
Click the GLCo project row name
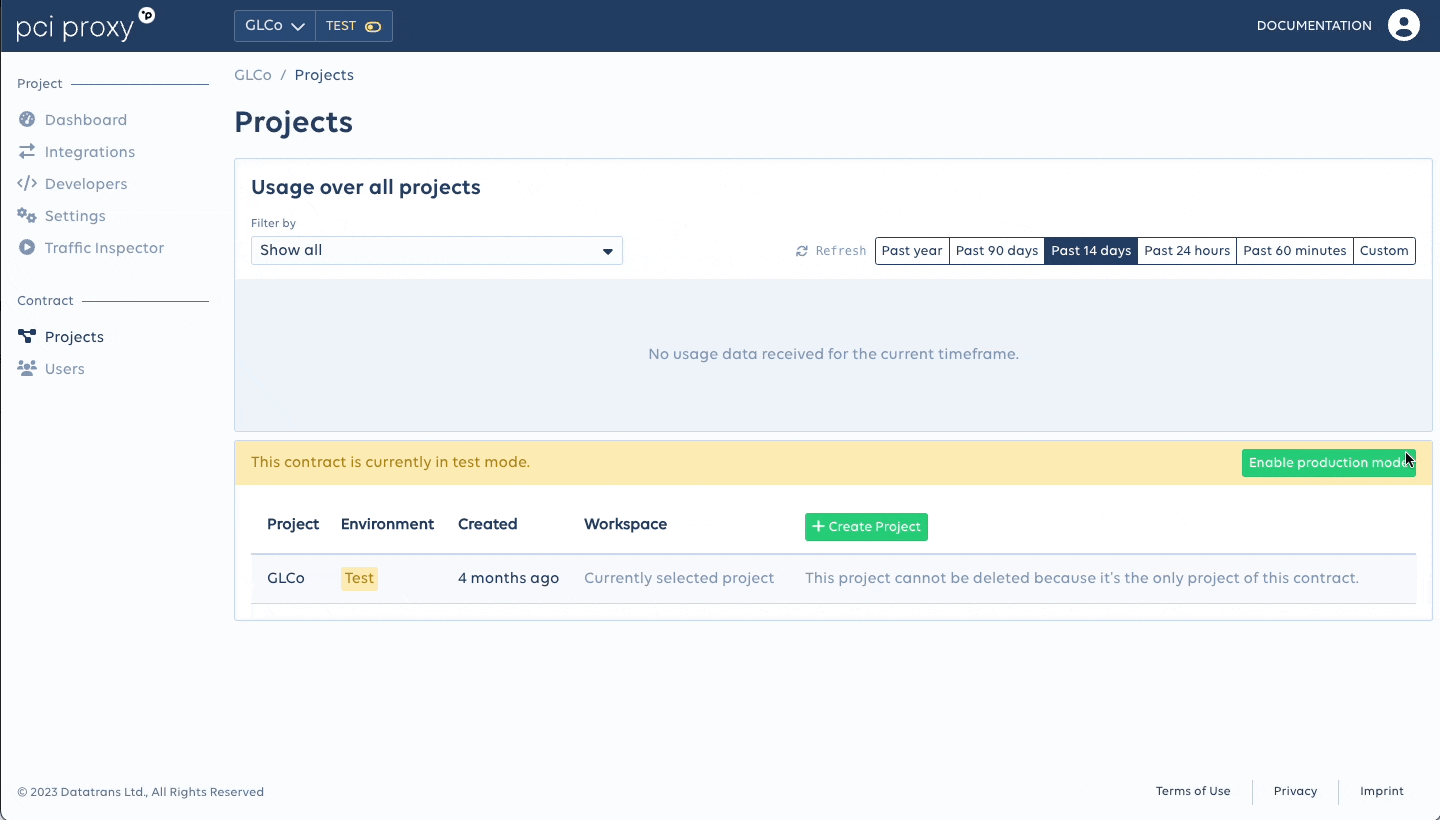286,578
